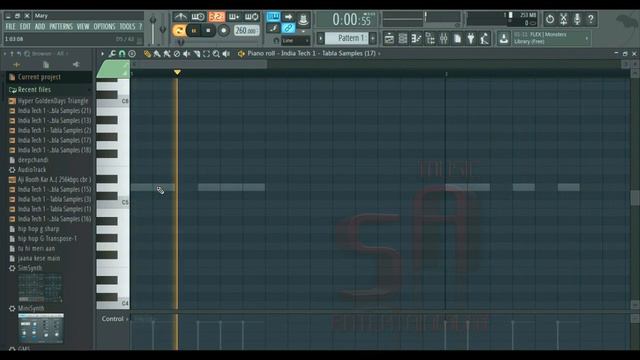Click the content library download icon
640x360 pixels.
point(504,39)
